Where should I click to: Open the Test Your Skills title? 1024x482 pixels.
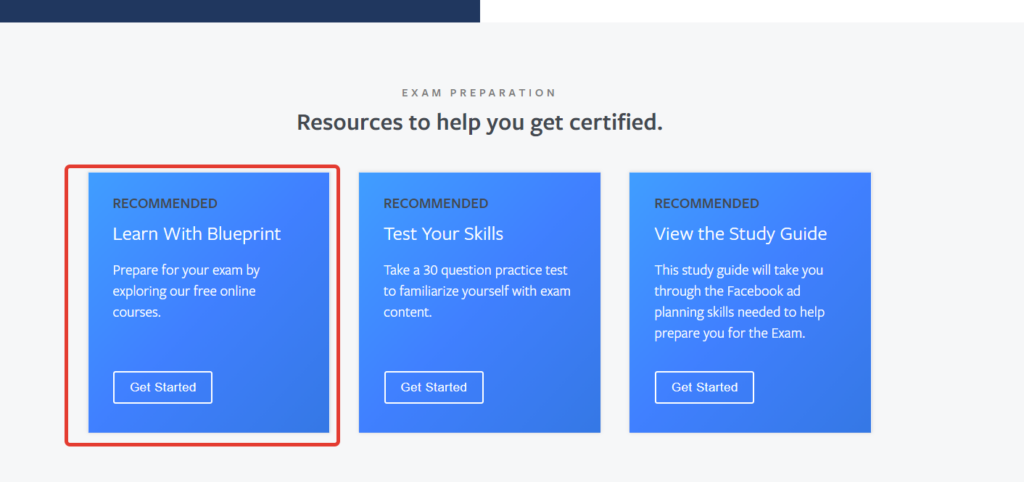click(443, 234)
